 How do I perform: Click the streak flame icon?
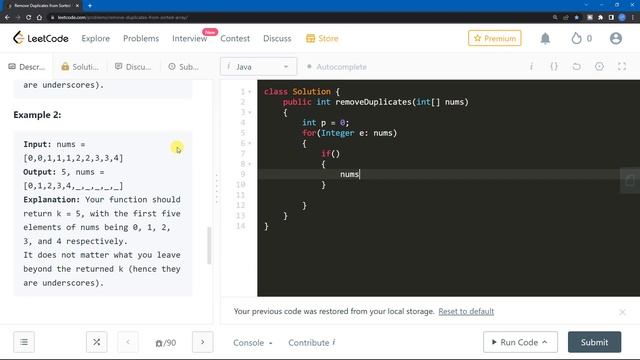(576, 38)
